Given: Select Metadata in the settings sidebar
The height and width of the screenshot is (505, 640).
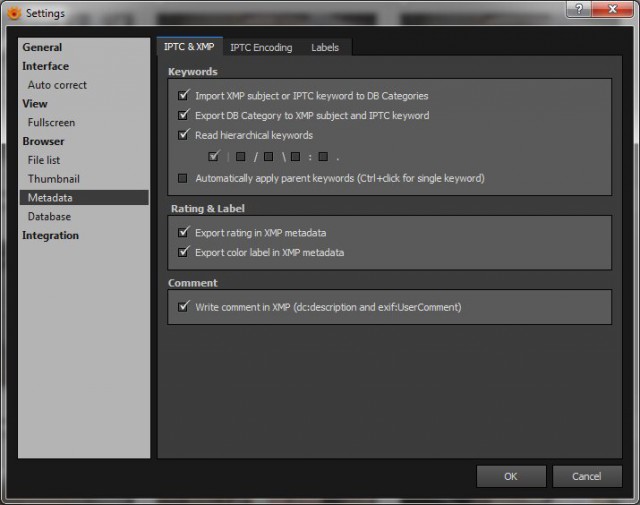Looking at the screenshot, I should [x=84, y=198].
